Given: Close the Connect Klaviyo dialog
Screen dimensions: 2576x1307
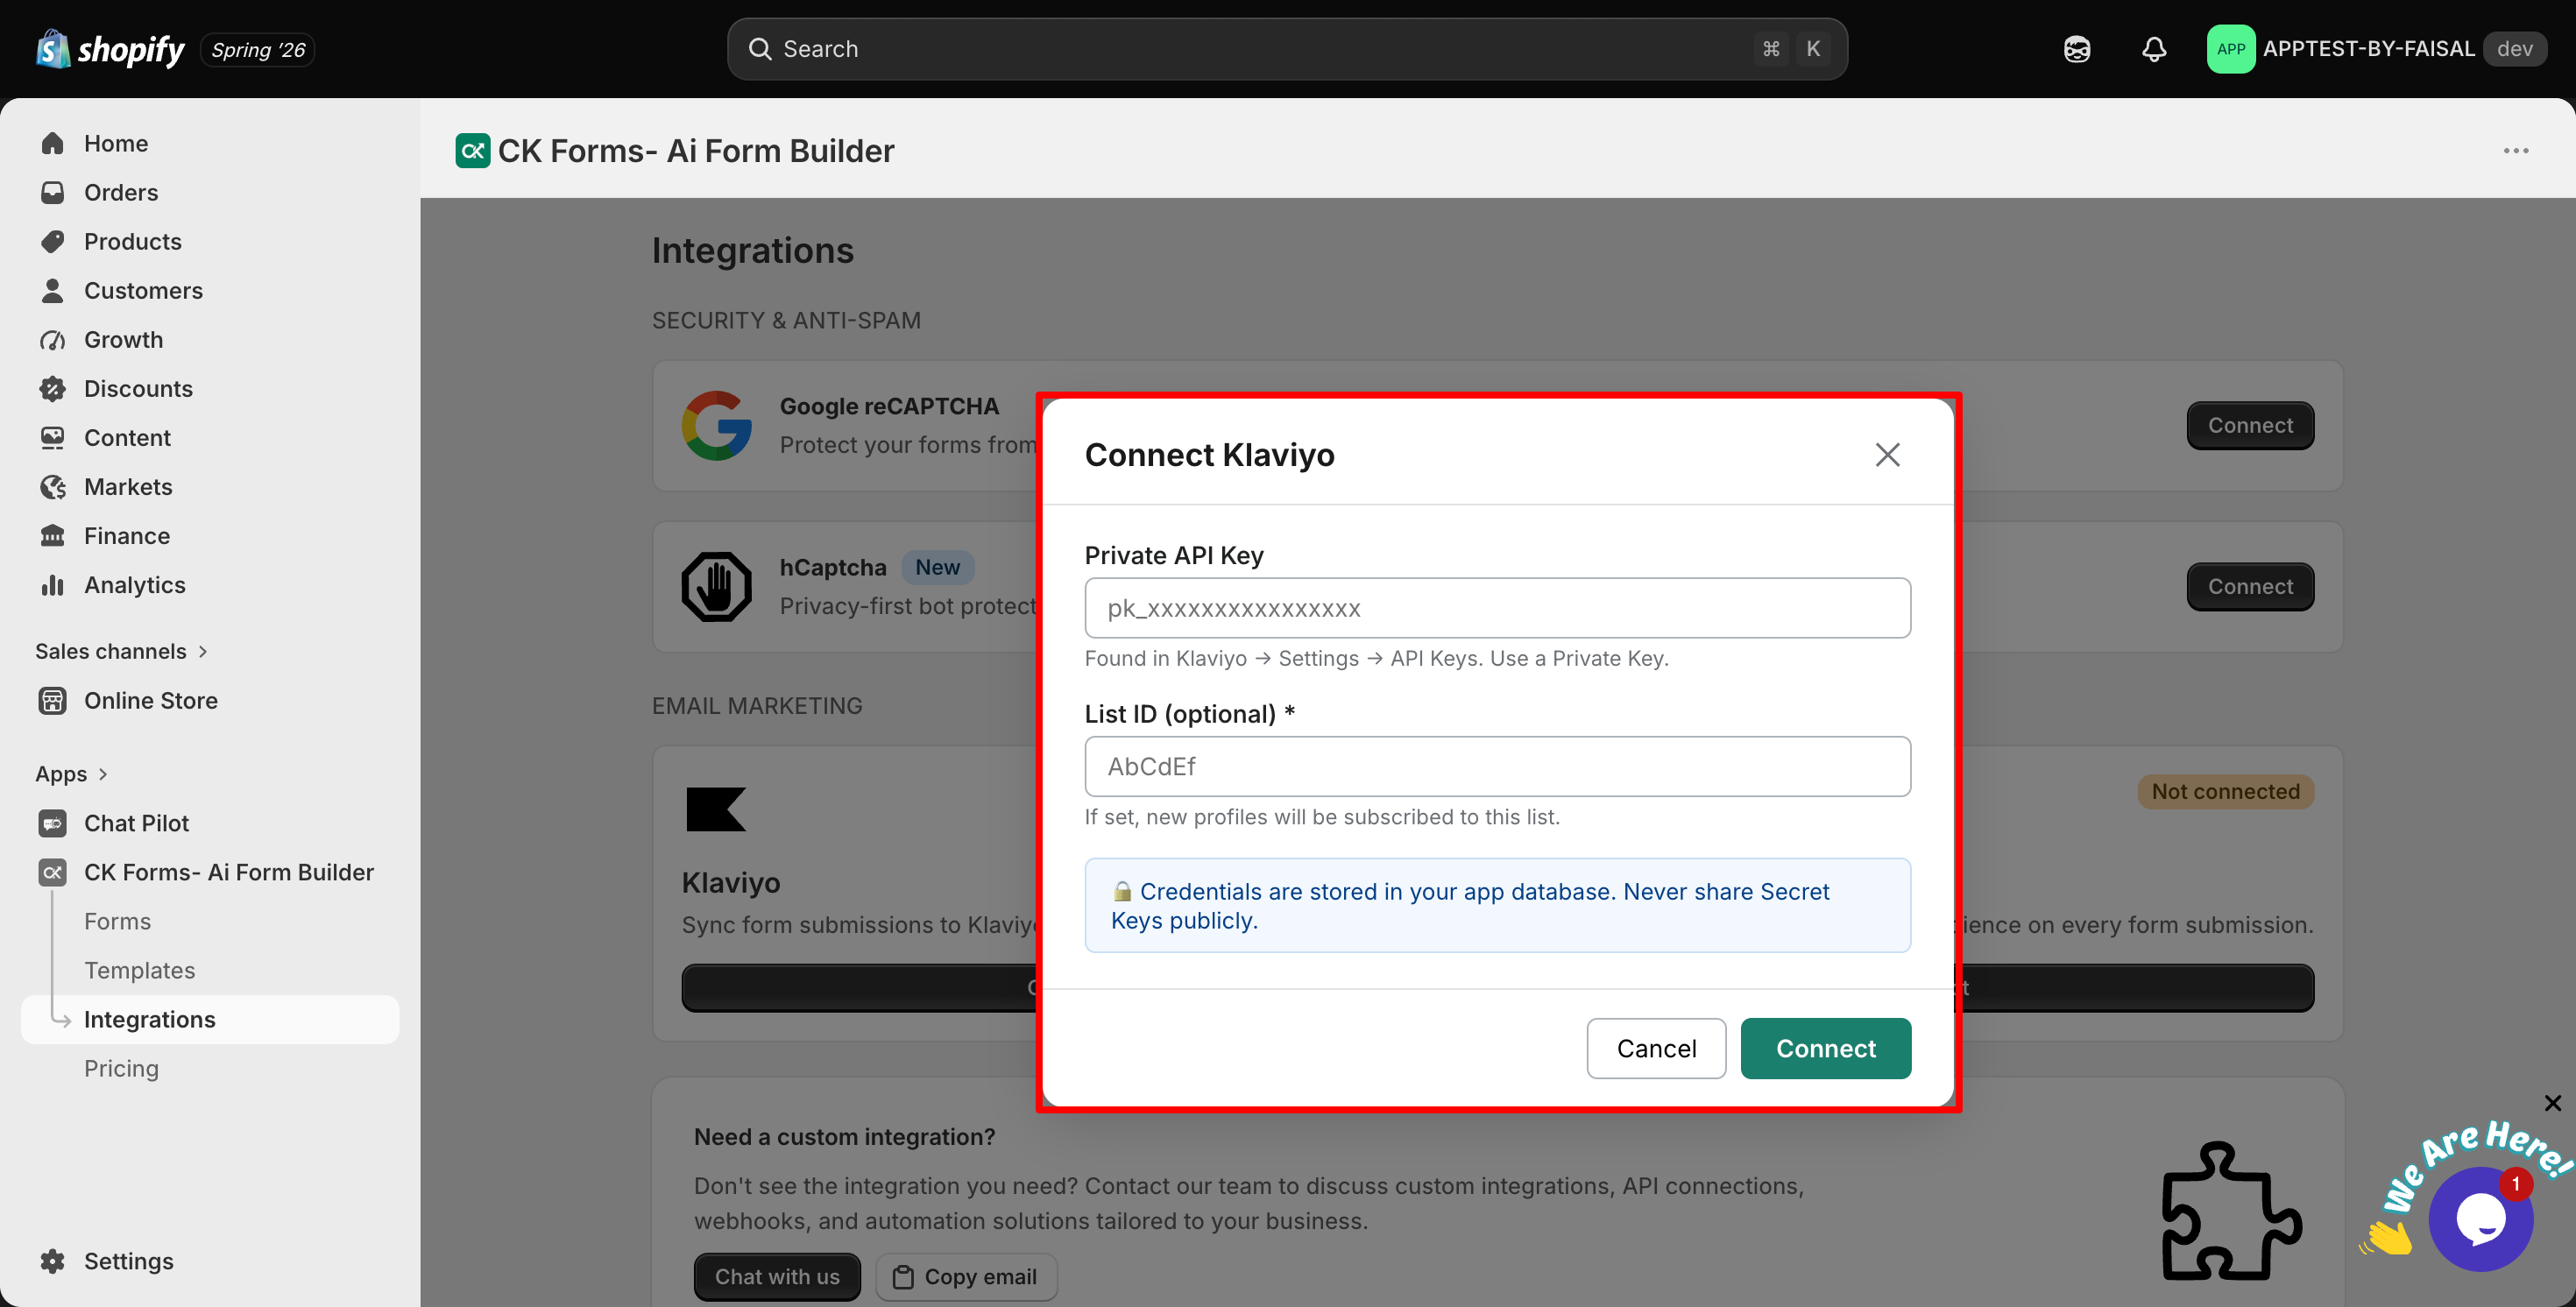Looking at the screenshot, I should point(1887,454).
